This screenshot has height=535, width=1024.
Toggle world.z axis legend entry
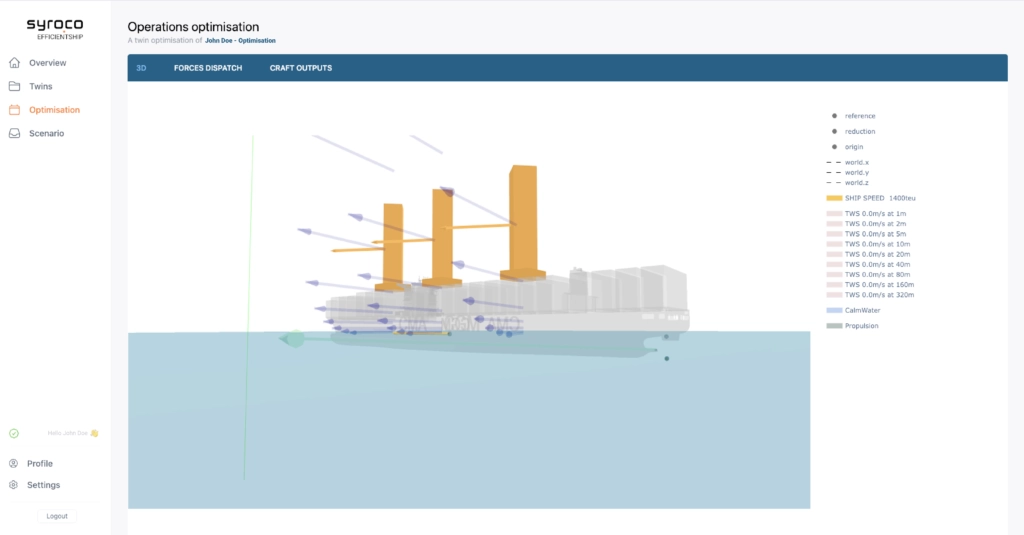[x=848, y=183]
